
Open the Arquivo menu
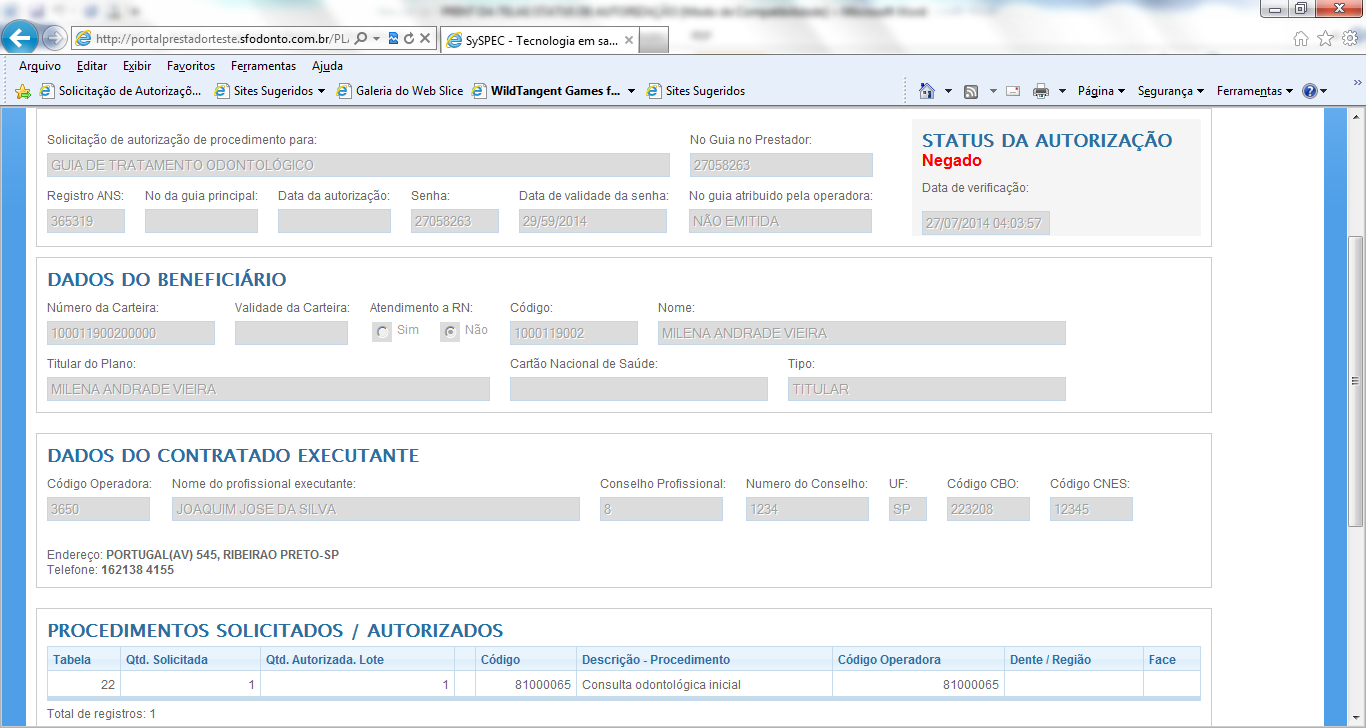(40, 66)
